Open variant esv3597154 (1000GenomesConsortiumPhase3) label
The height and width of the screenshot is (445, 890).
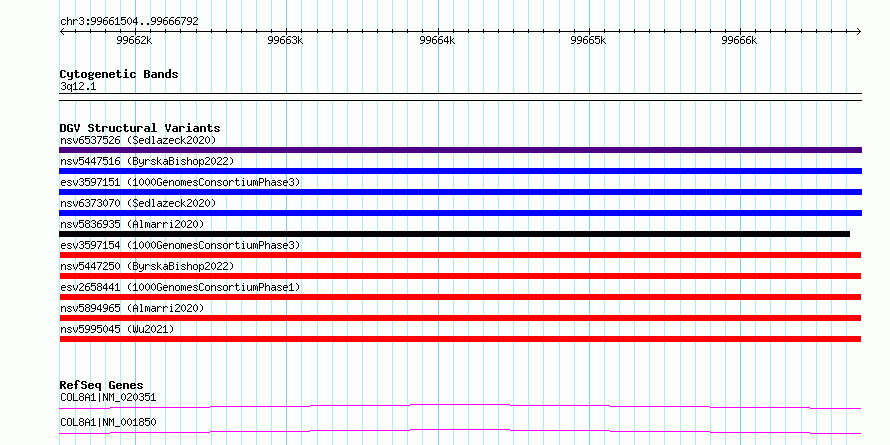click(180, 245)
